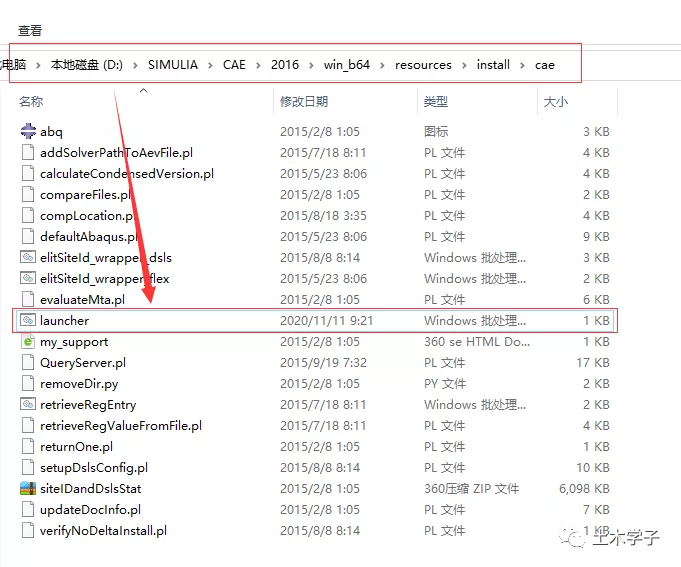
Task: Select file name retrieveRegEntry
Action: coord(88,405)
